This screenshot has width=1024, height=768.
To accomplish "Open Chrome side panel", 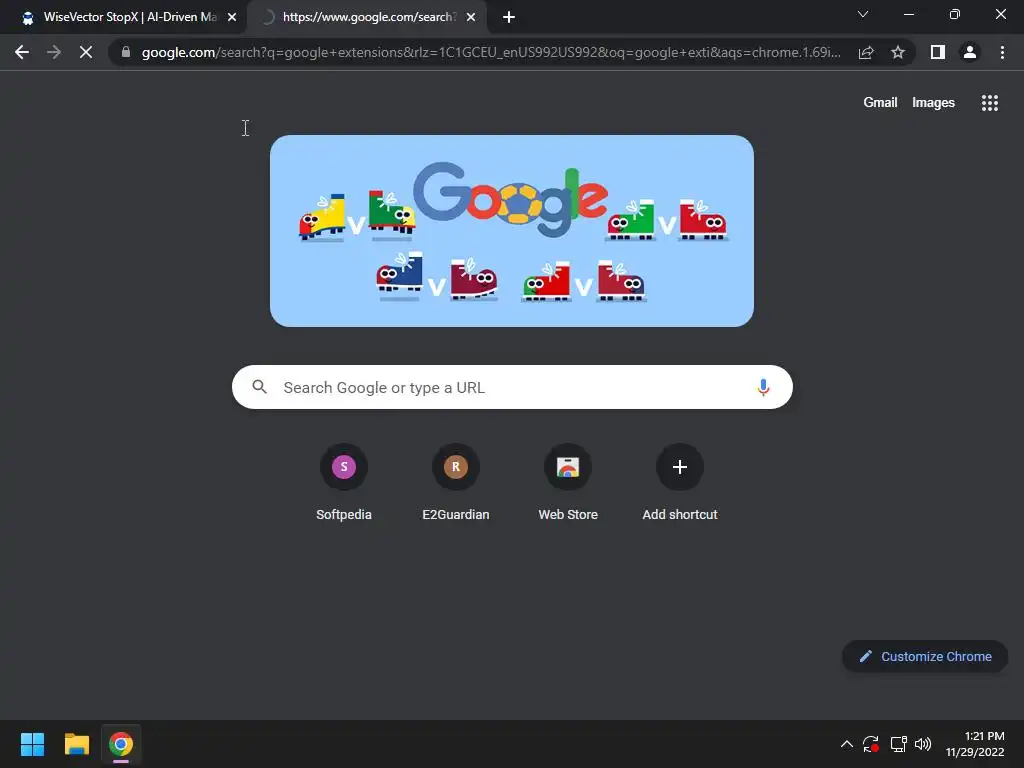I will click(938, 52).
